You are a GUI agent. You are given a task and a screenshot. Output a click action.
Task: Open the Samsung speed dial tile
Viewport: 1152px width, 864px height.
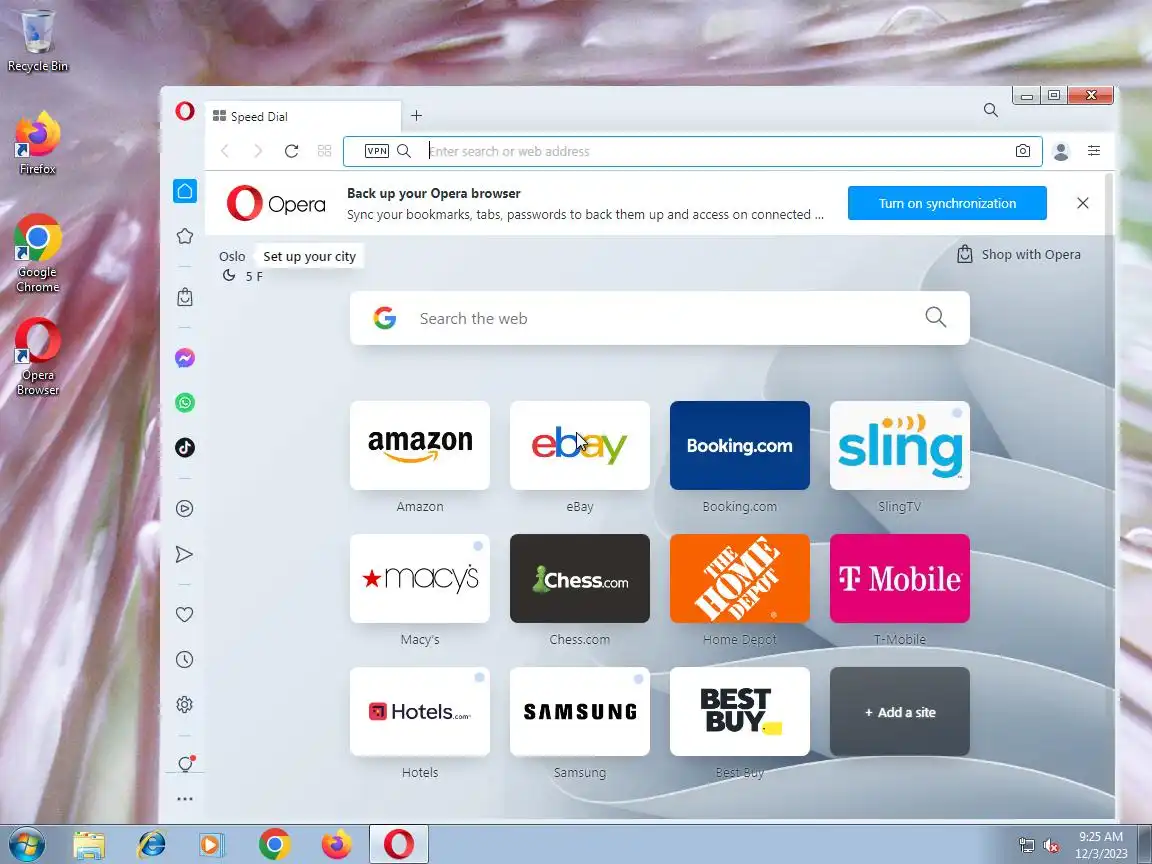coord(580,712)
